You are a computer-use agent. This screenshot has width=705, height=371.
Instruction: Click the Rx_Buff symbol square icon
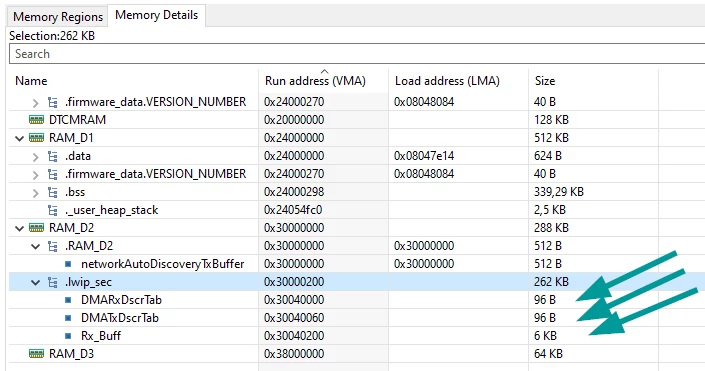coord(68,336)
